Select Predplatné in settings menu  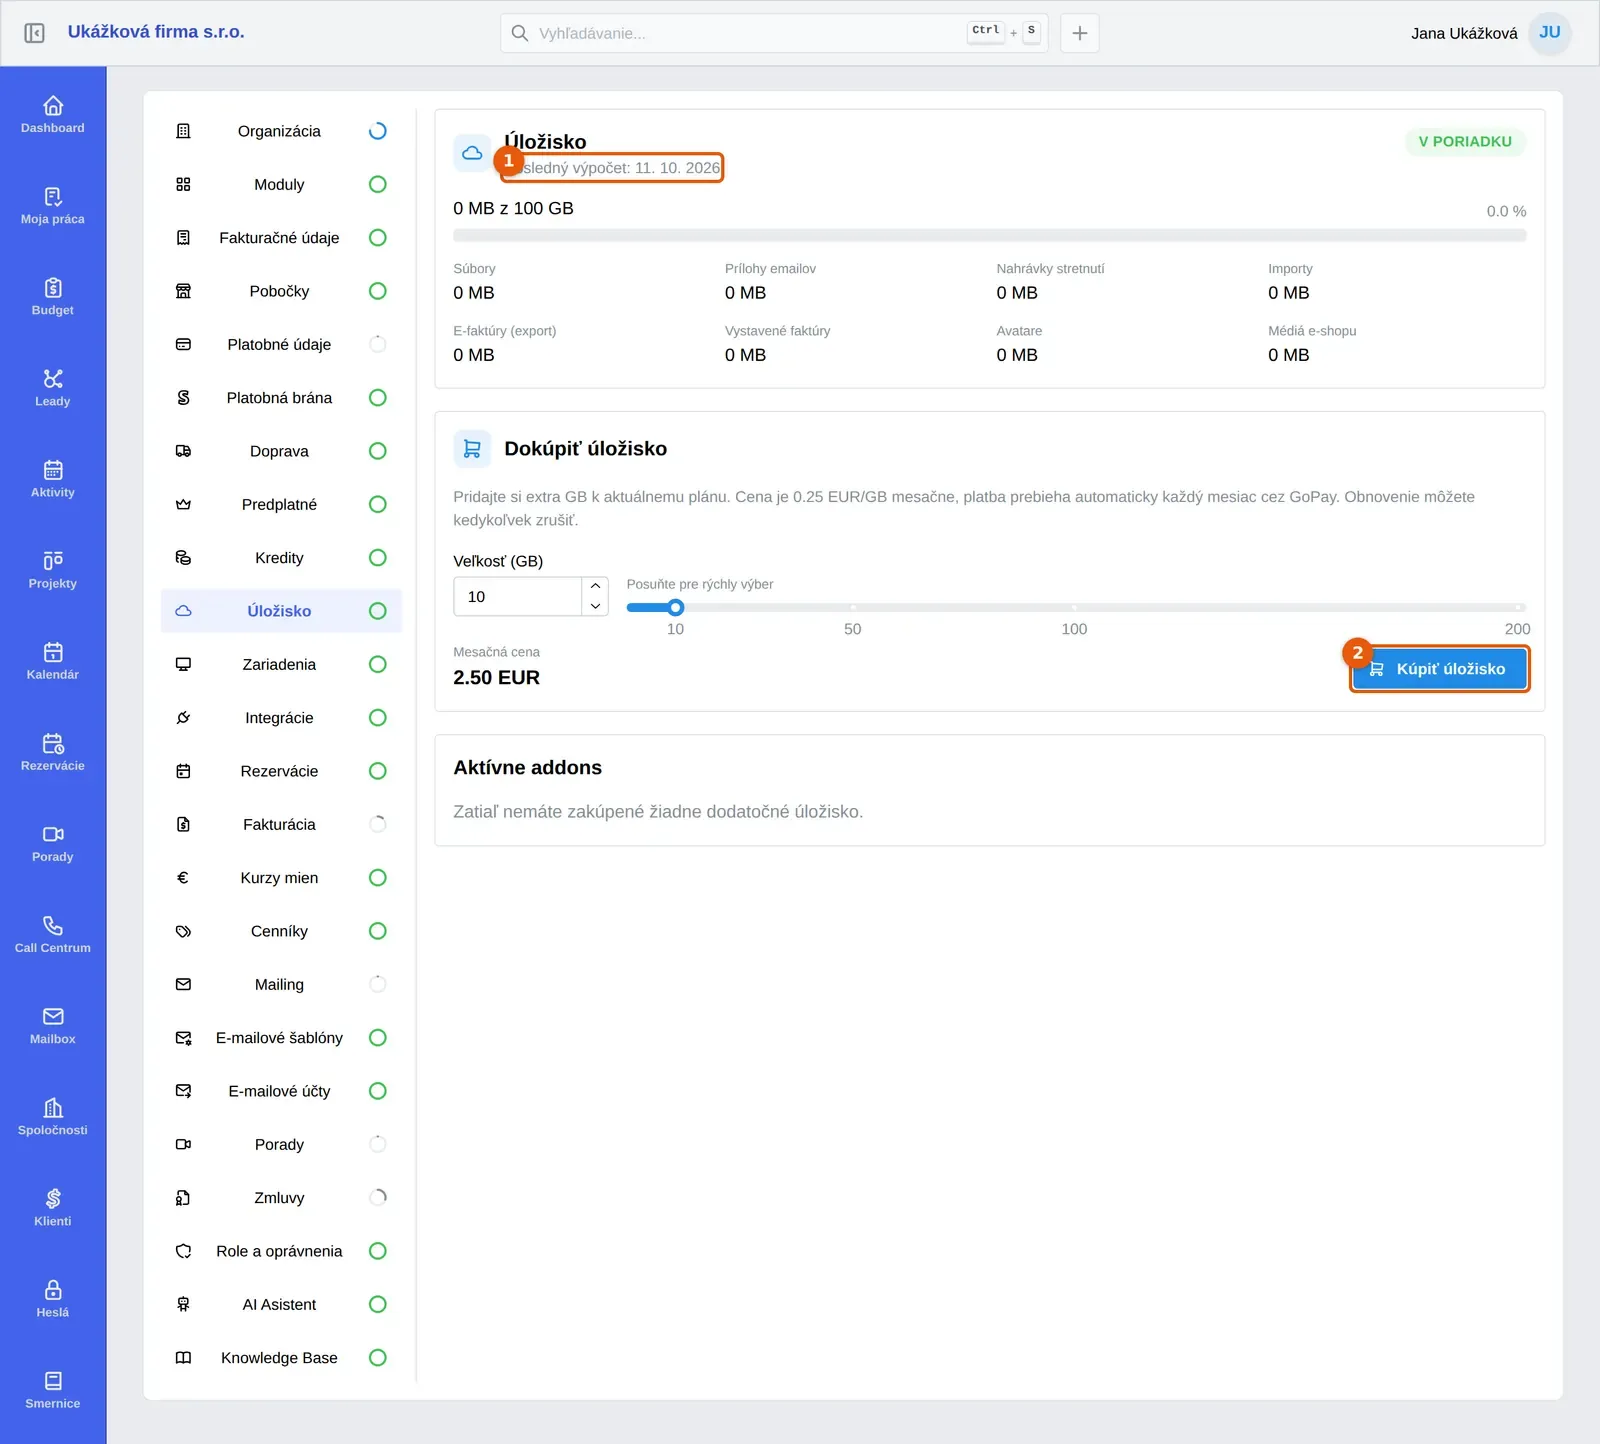[281, 504]
